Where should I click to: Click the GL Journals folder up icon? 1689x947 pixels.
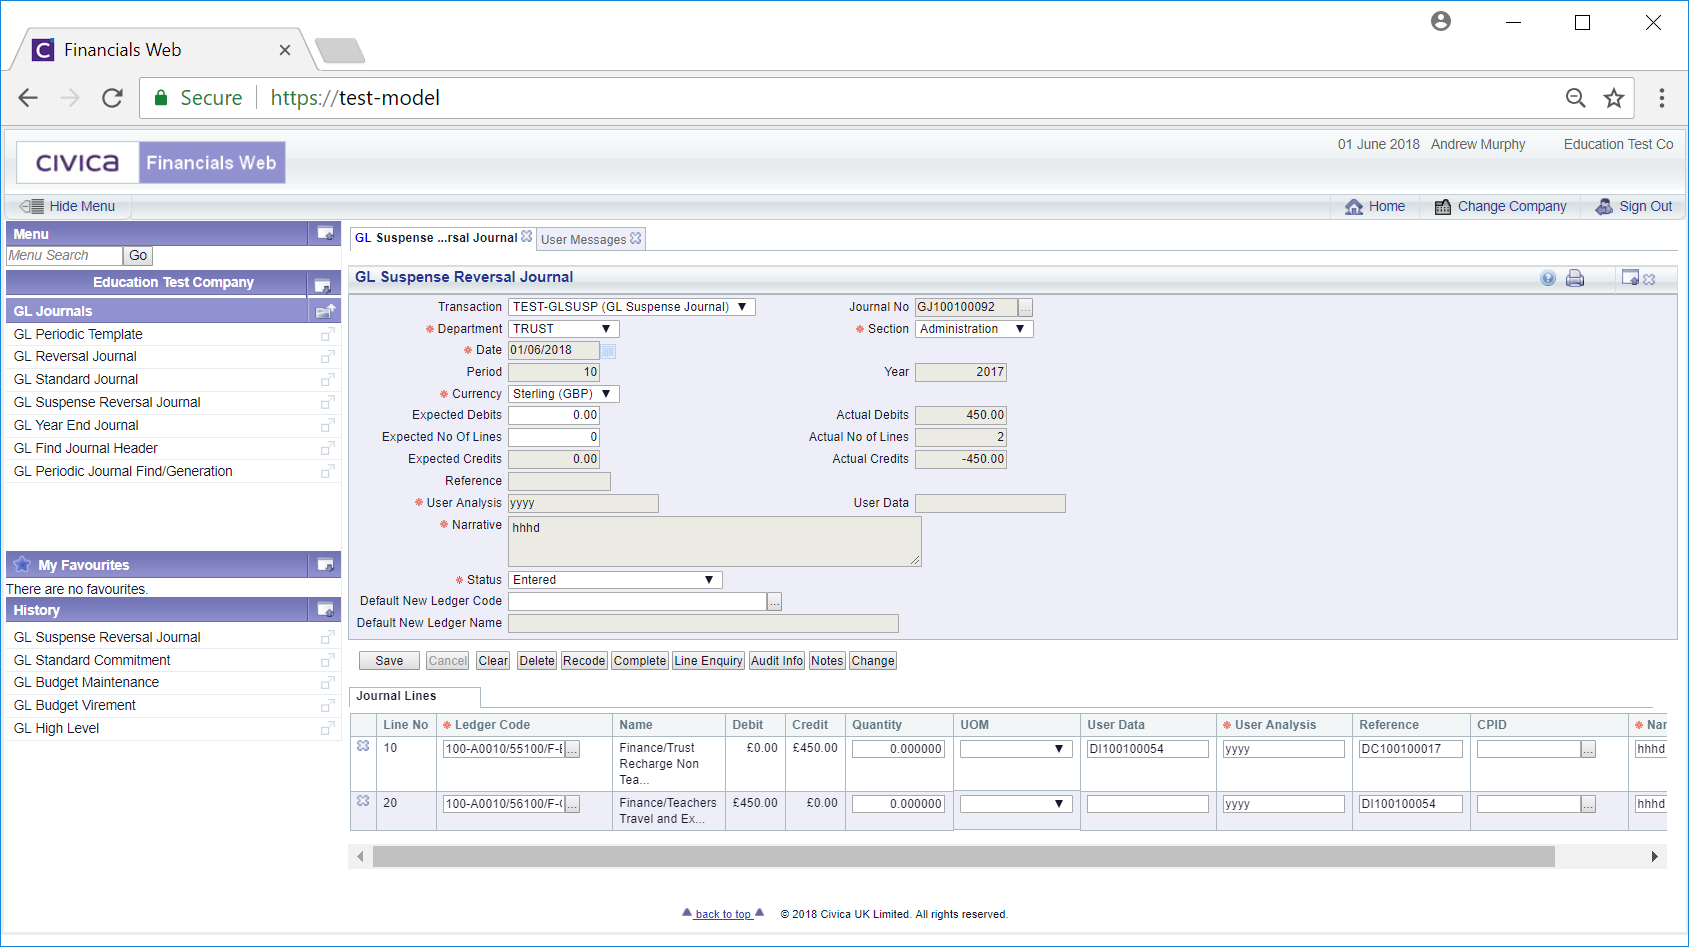click(325, 311)
